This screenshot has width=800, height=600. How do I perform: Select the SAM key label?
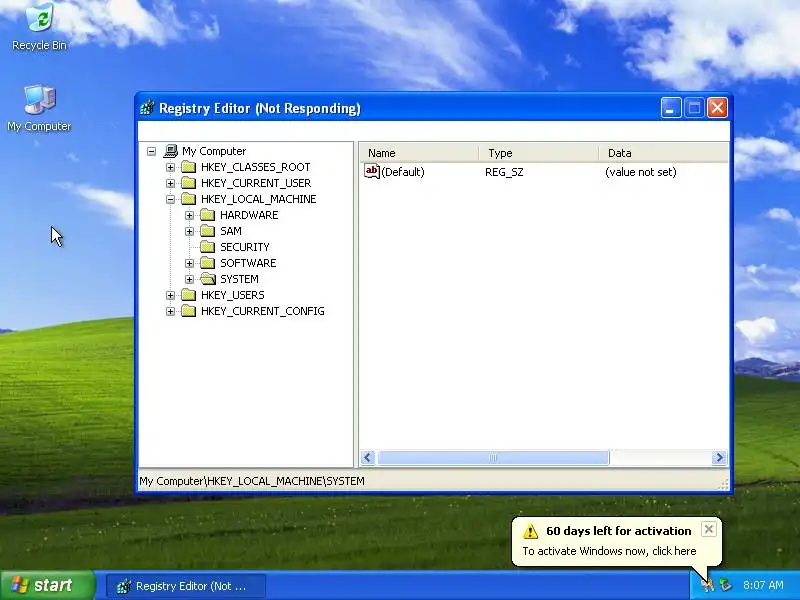click(231, 231)
